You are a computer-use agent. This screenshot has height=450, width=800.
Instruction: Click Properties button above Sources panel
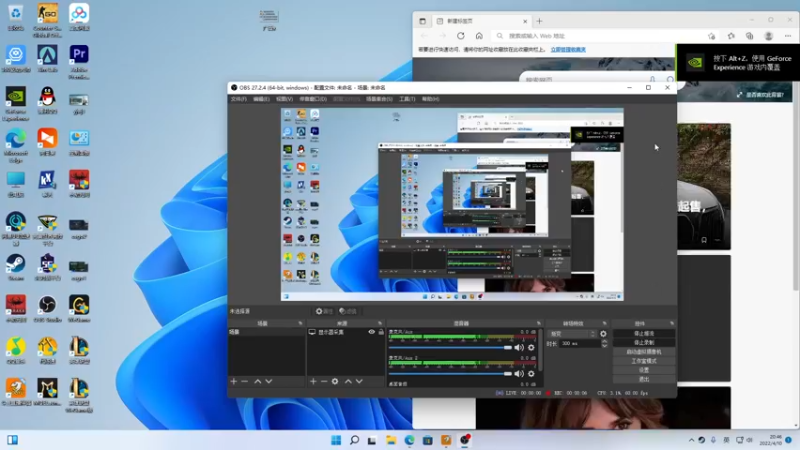click(x=324, y=311)
